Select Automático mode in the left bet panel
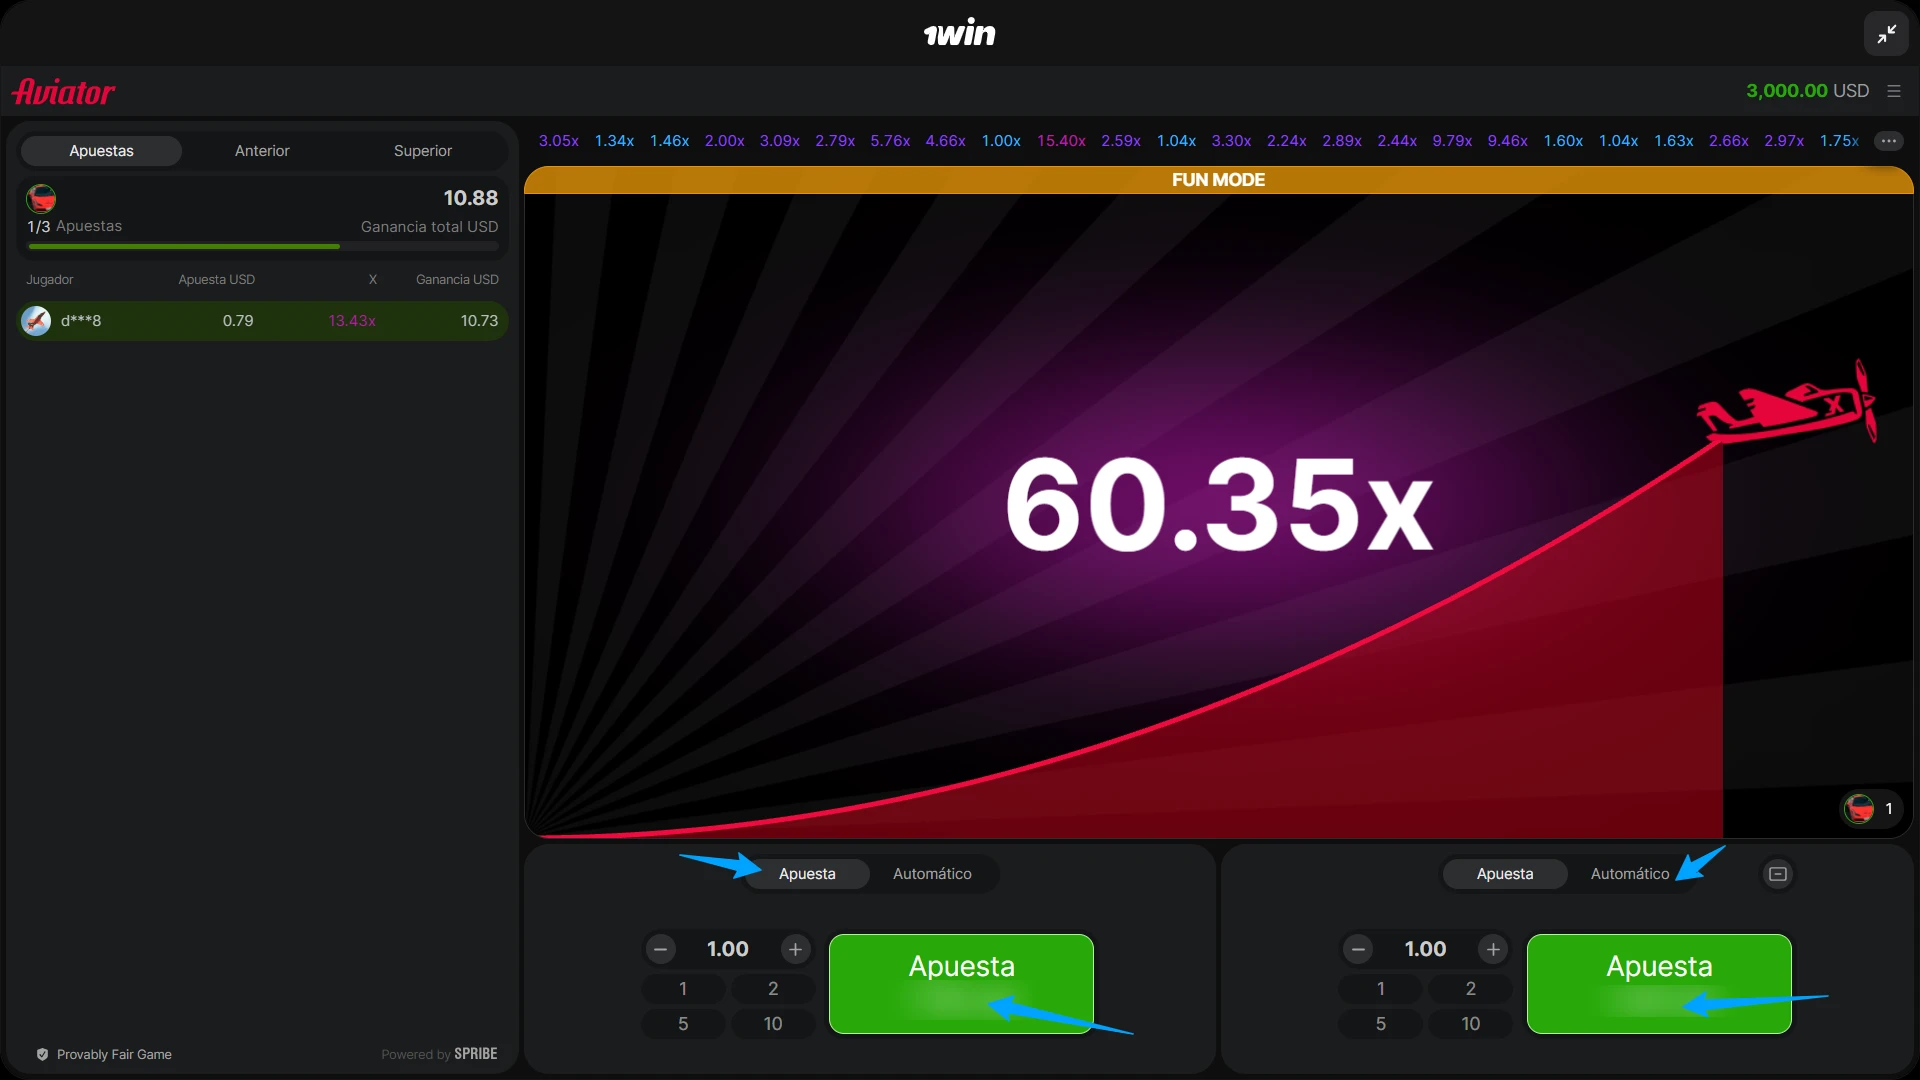 tap(932, 874)
